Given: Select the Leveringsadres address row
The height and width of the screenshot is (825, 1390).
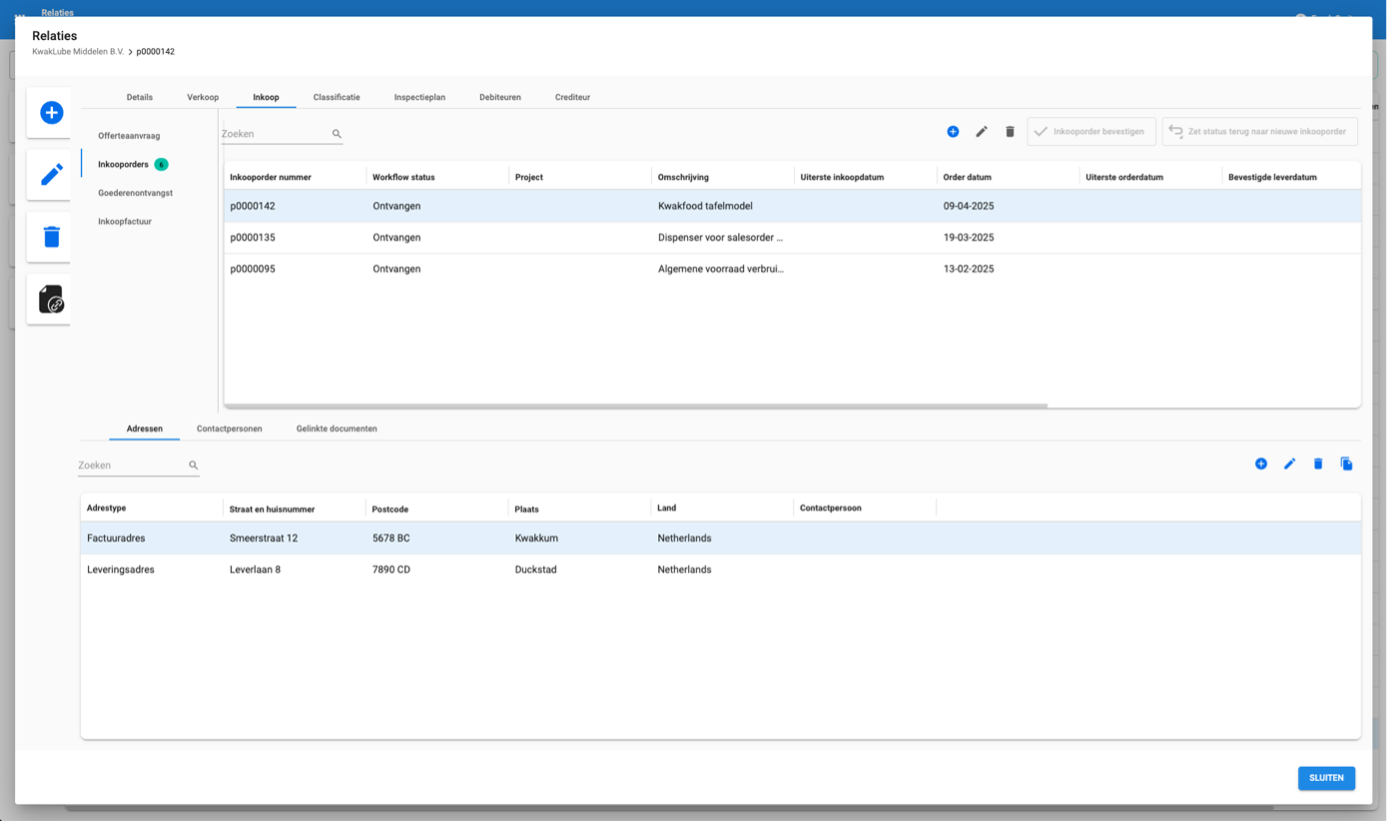Looking at the screenshot, I should (720, 570).
